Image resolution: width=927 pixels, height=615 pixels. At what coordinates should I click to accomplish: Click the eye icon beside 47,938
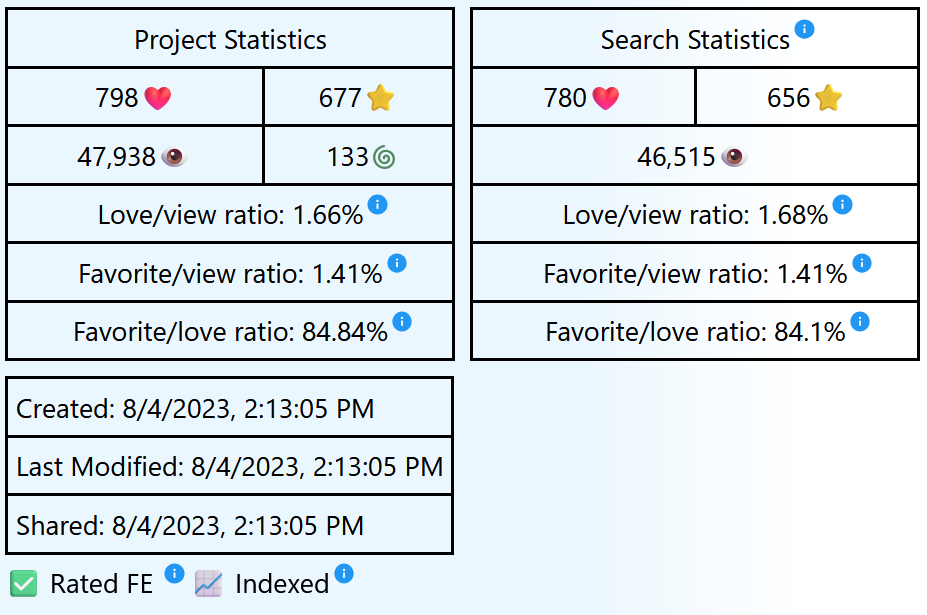tap(174, 157)
